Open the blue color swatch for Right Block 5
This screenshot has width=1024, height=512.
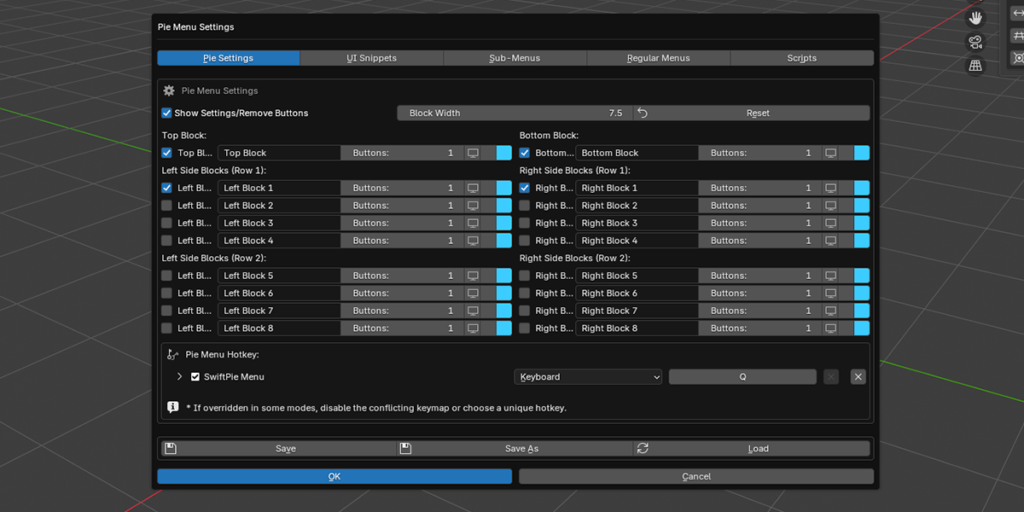pyautogui.click(x=862, y=276)
